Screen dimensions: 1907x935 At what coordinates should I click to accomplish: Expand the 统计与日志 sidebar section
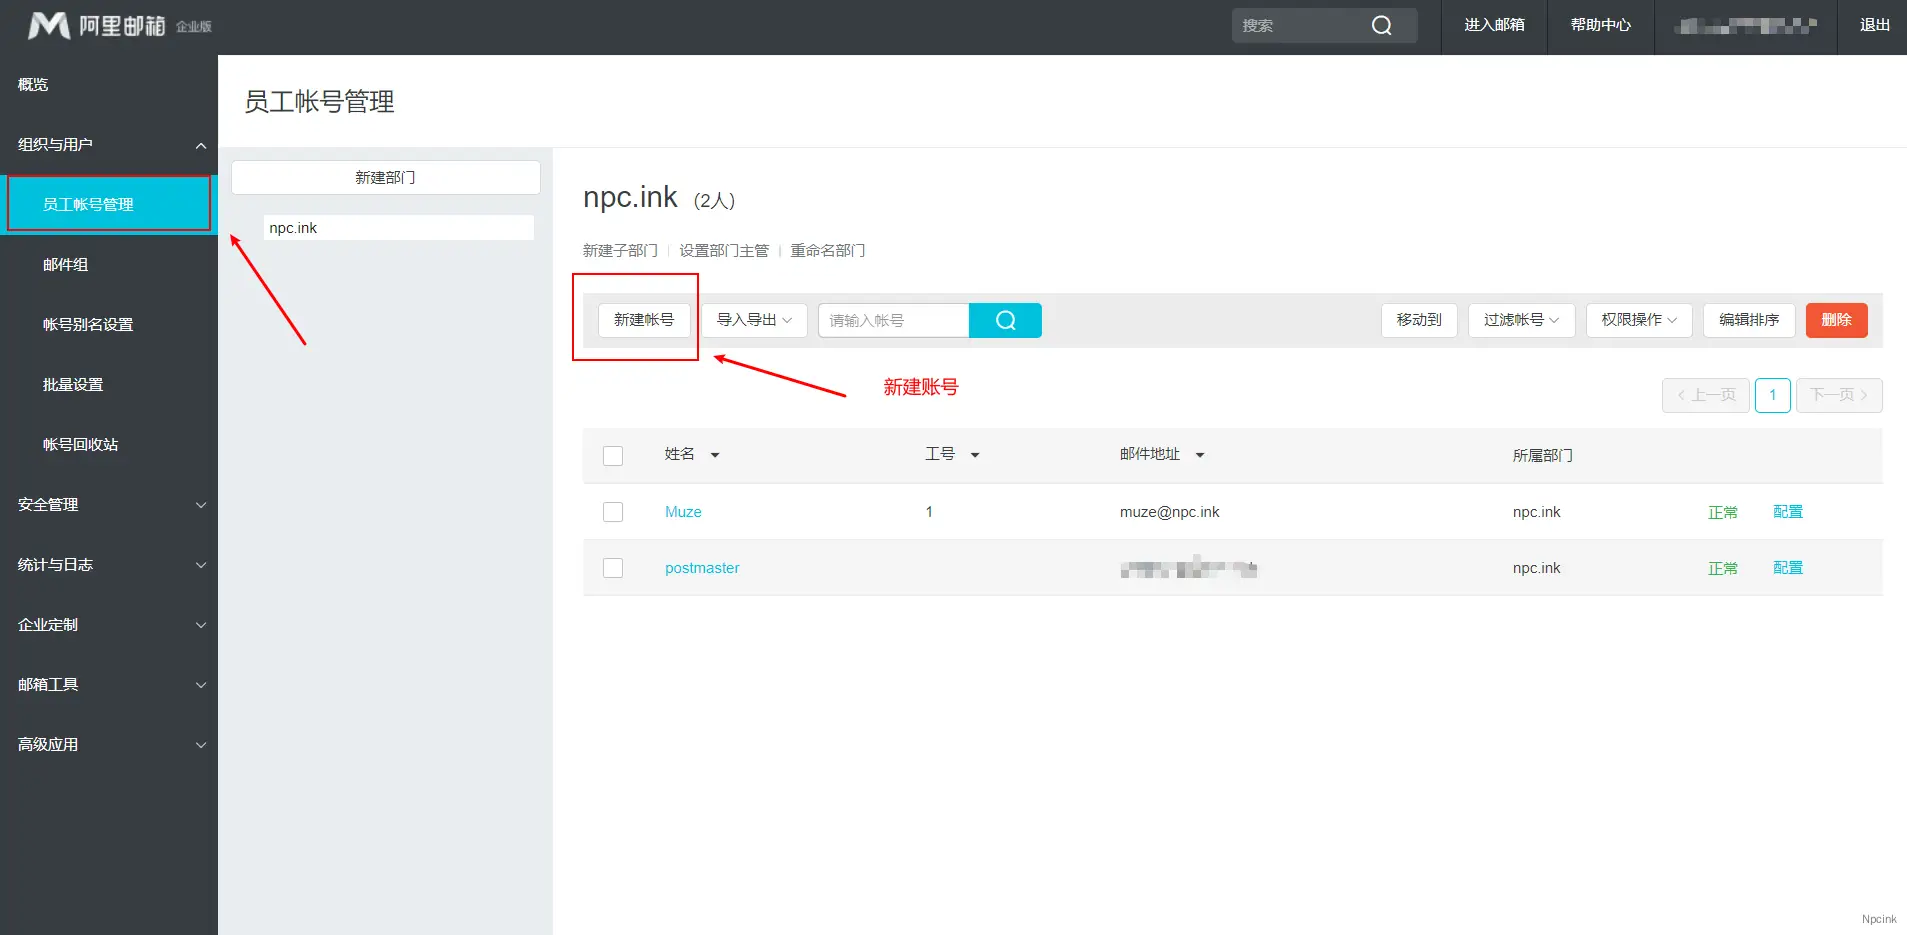(x=201, y=565)
